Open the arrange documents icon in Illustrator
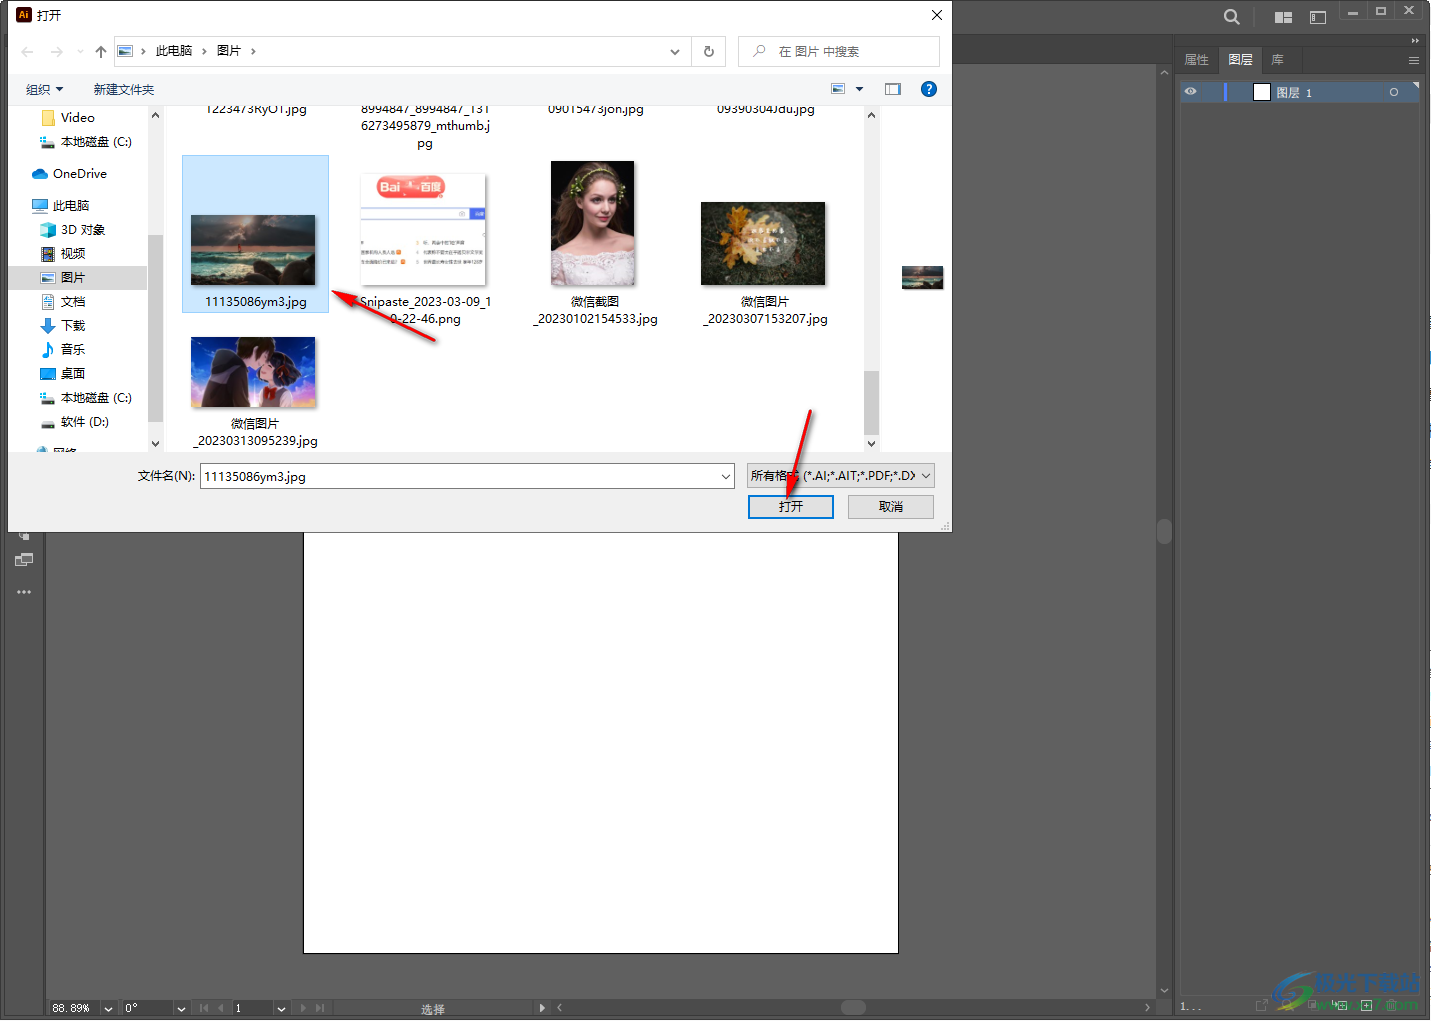This screenshot has width=1431, height=1021. [1283, 17]
